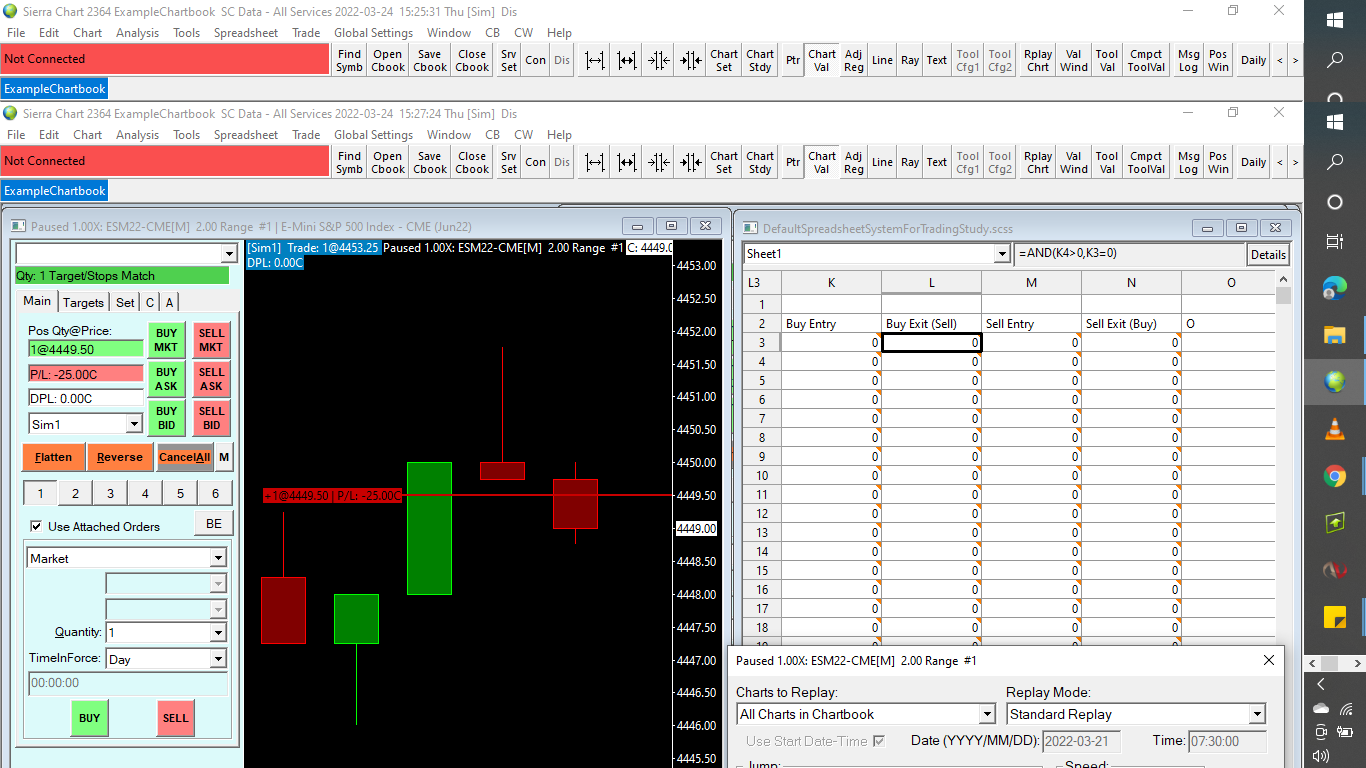Select column M header in the spreadsheet
The width and height of the screenshot is (1366, 768).
1031,283
